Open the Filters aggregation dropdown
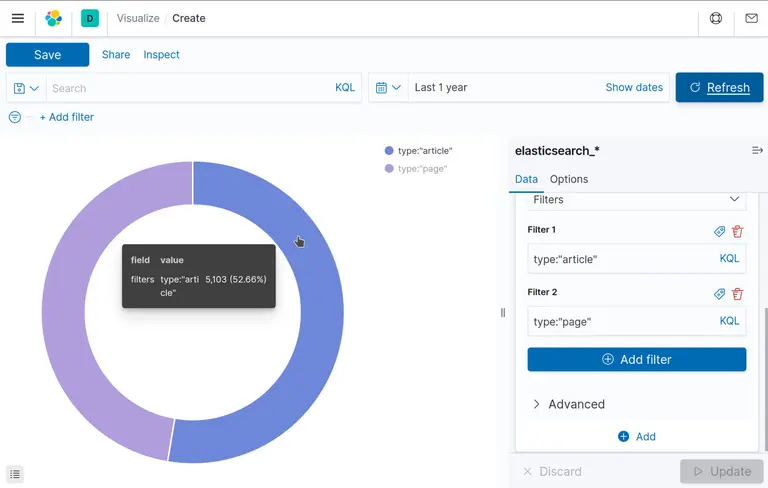The height and width of the screenshot is (488, 768). pos(636,200)
